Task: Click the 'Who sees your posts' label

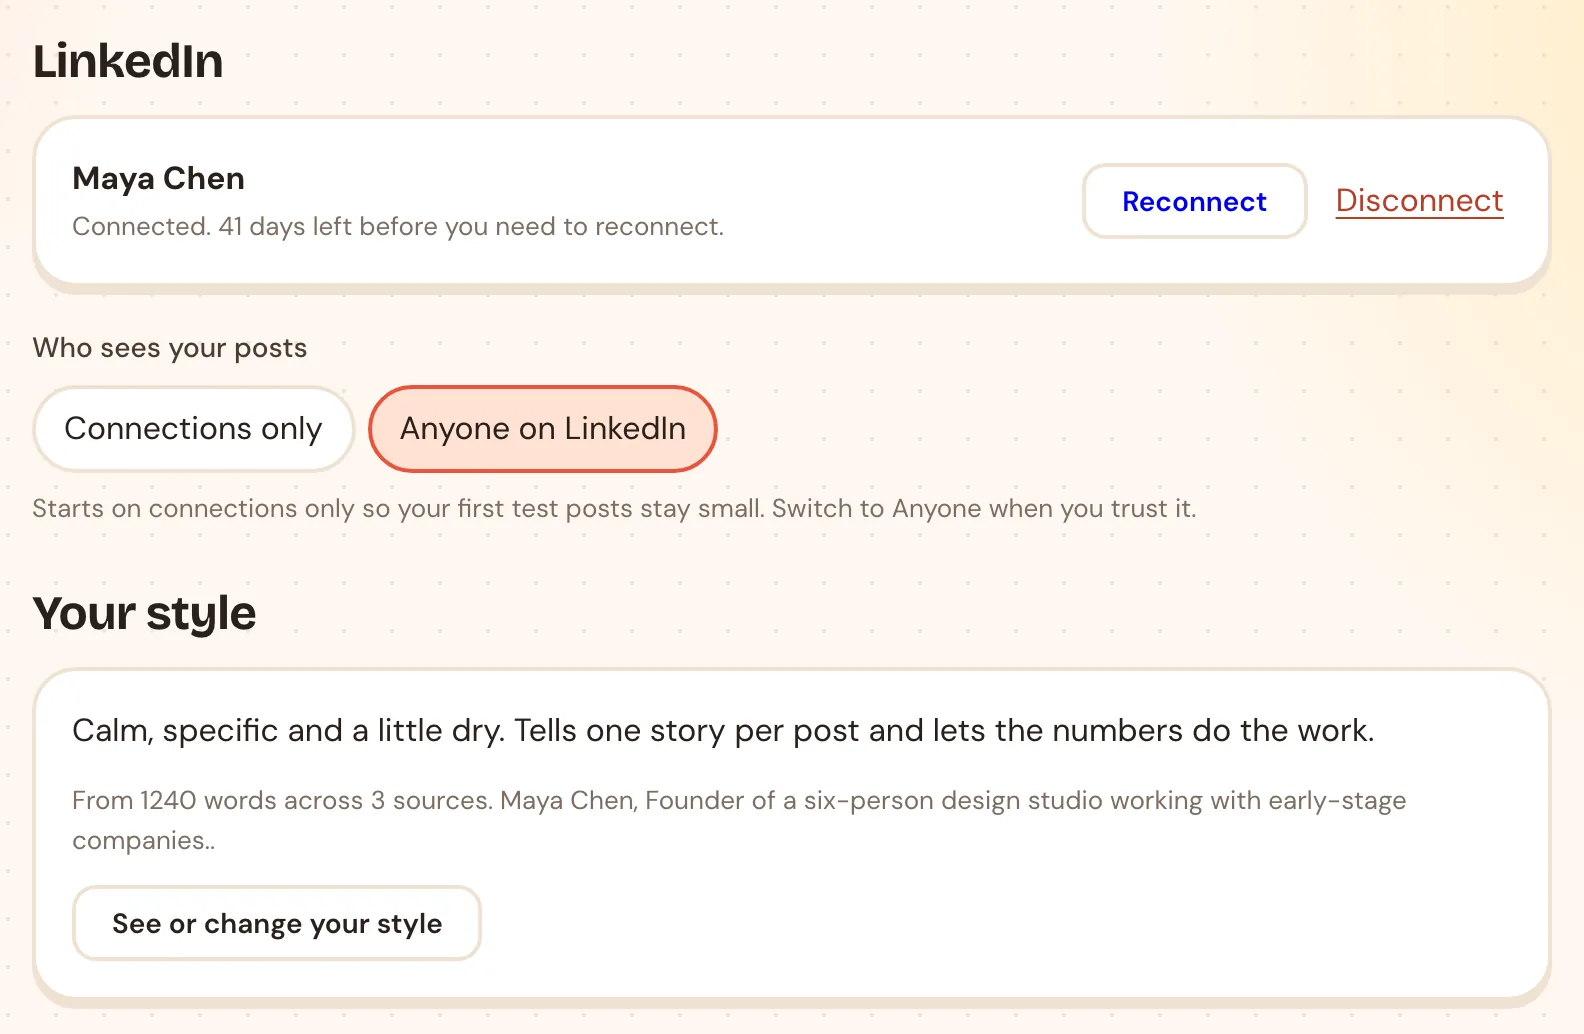Action: pyautogui.click(x=170, y=348)
